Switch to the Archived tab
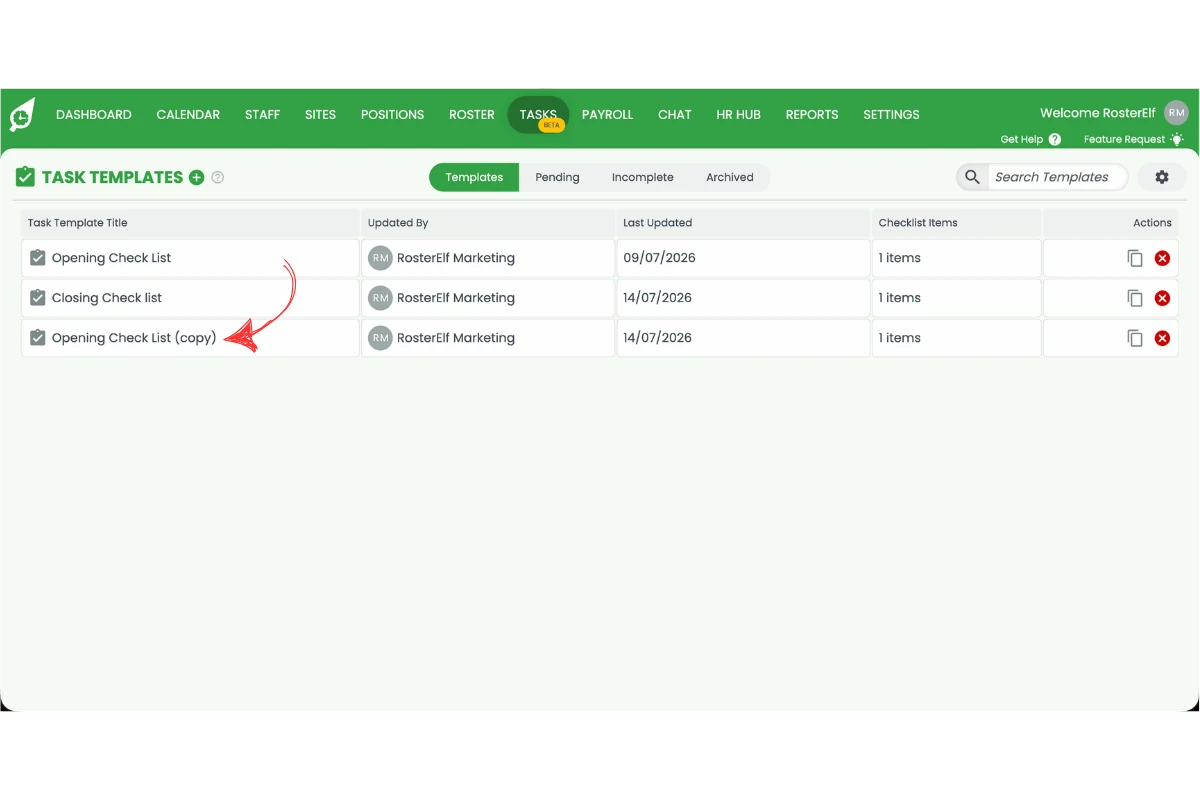 (x=730, y=177)
